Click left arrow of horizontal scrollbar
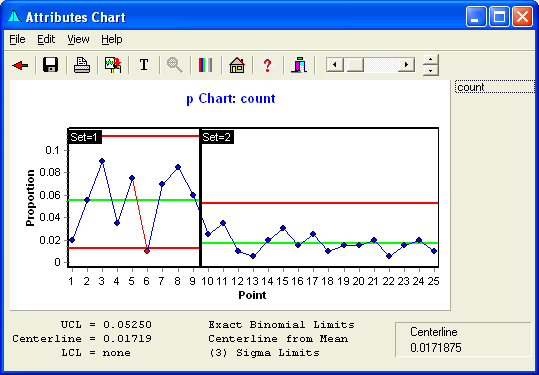 pos(335,65)
